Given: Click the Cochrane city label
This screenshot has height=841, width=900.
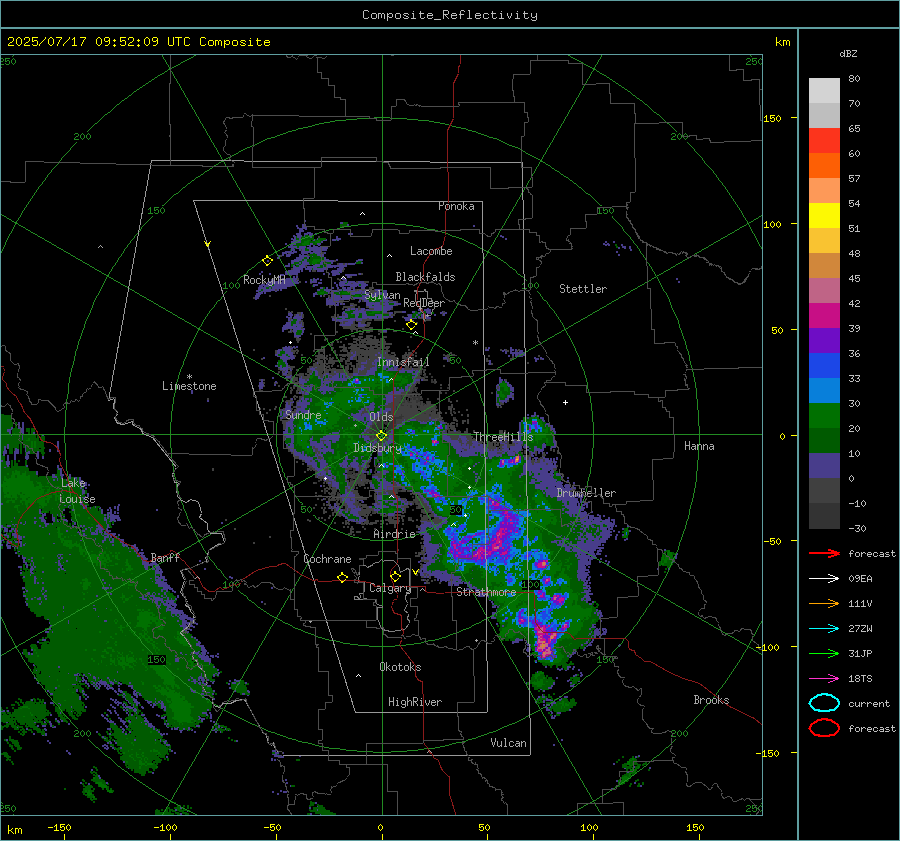Looking at the screenshot, I should pos(327,559).
